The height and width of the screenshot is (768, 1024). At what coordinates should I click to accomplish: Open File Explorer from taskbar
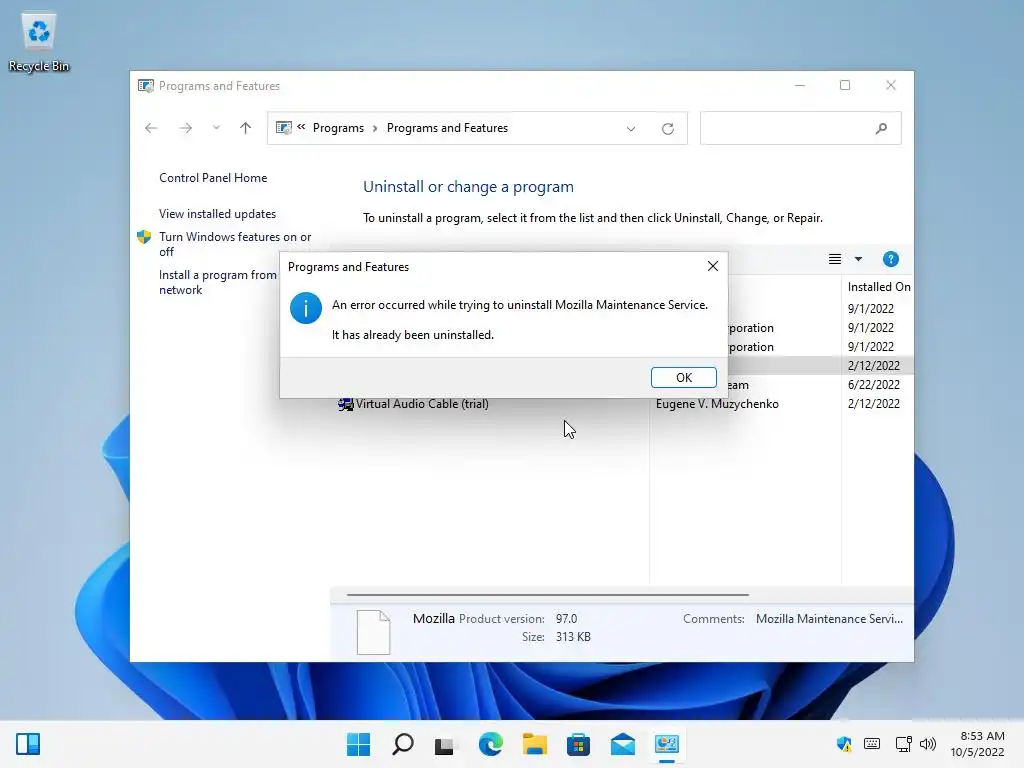tap(534, 744)
